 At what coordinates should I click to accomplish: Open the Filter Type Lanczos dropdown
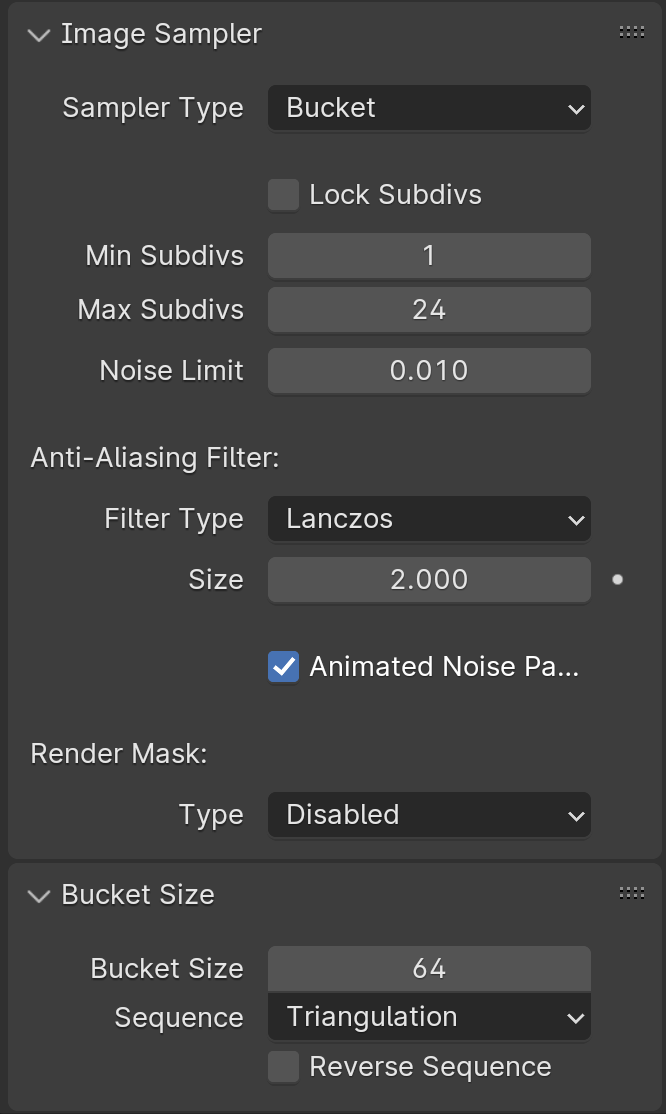pos(429,519)
